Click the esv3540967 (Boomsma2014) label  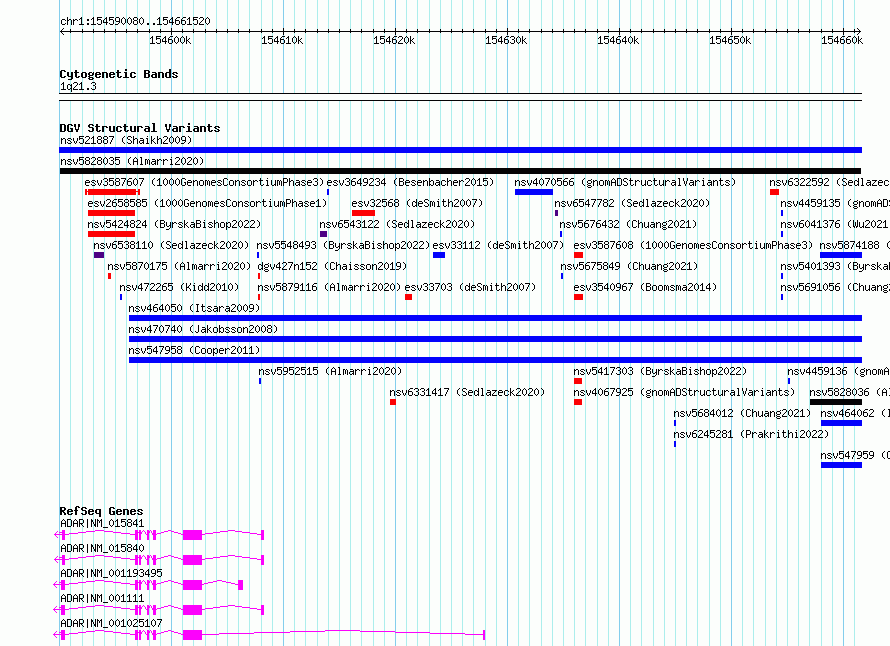point(645,287)
